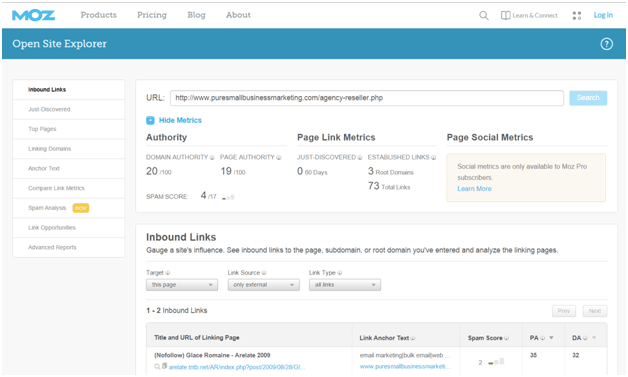Viewport: 628px width, 377px height.
Task: Click info icon beside DA column
Action: pos(585,338)
